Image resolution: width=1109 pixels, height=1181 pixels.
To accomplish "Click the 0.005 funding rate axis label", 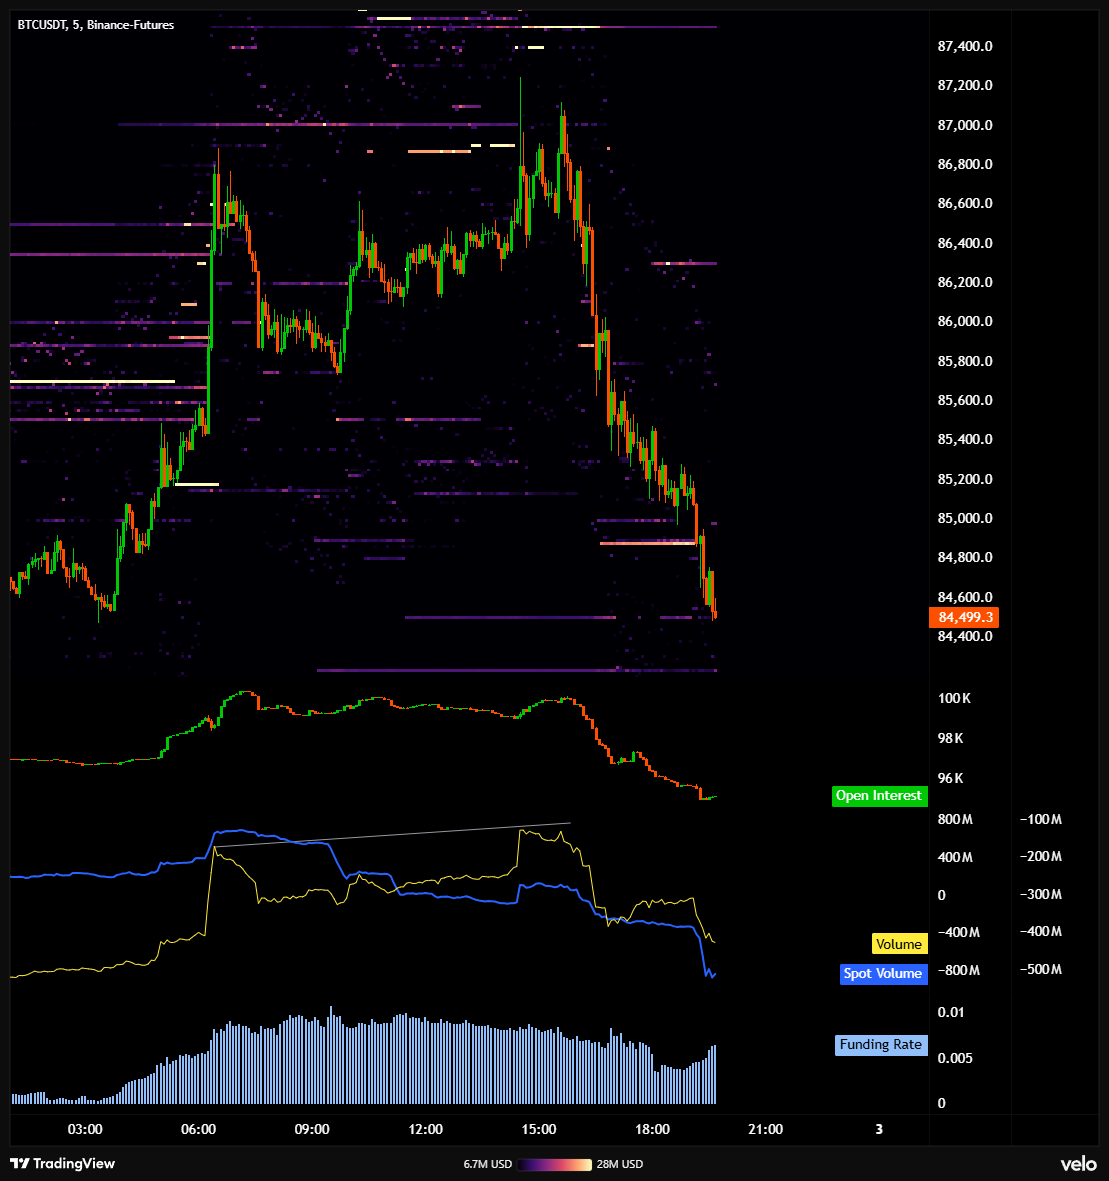I will [955, 1058].
